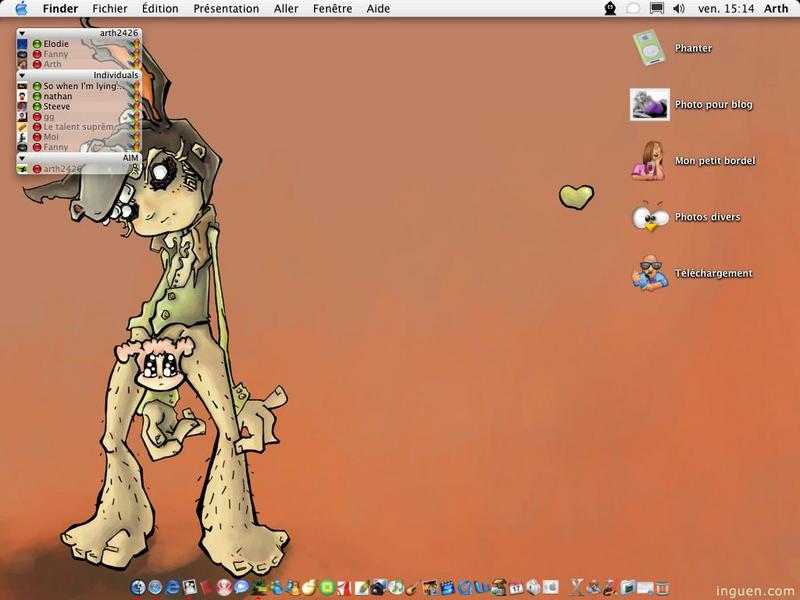Open the Téléchargement folder
800x600 pixels.
point(649,273)
